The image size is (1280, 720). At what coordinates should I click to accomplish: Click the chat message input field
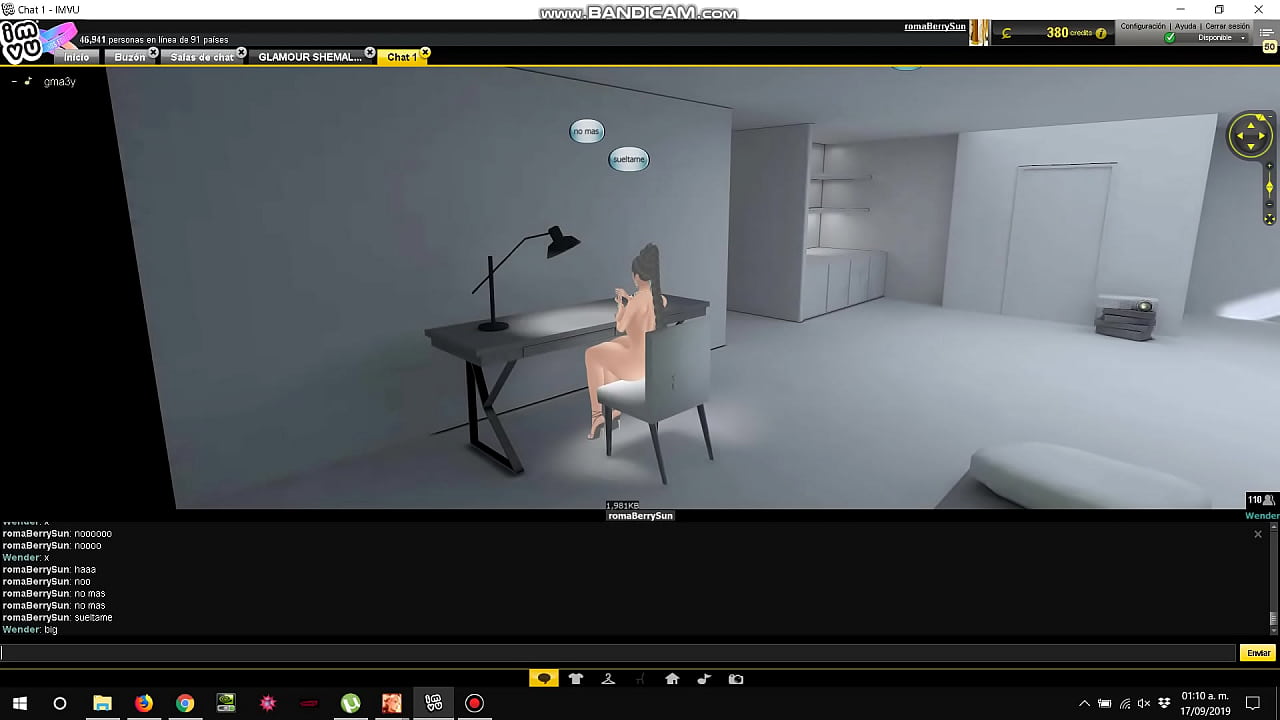tap(618, 653)
